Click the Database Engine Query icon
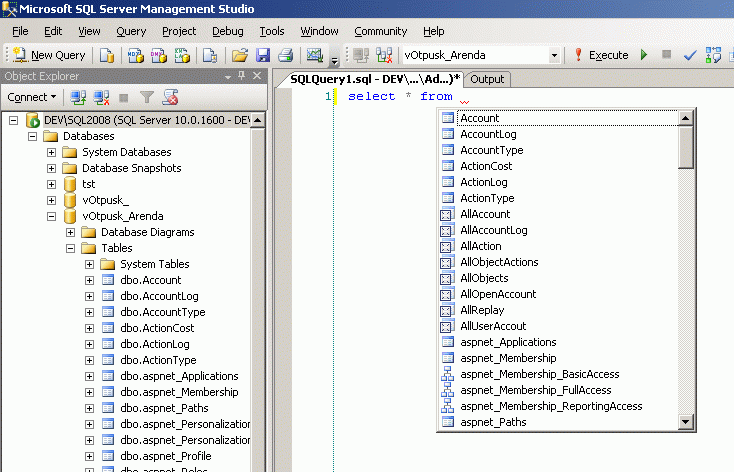This screenshot has height=472, width=734. tap(107, 55)
